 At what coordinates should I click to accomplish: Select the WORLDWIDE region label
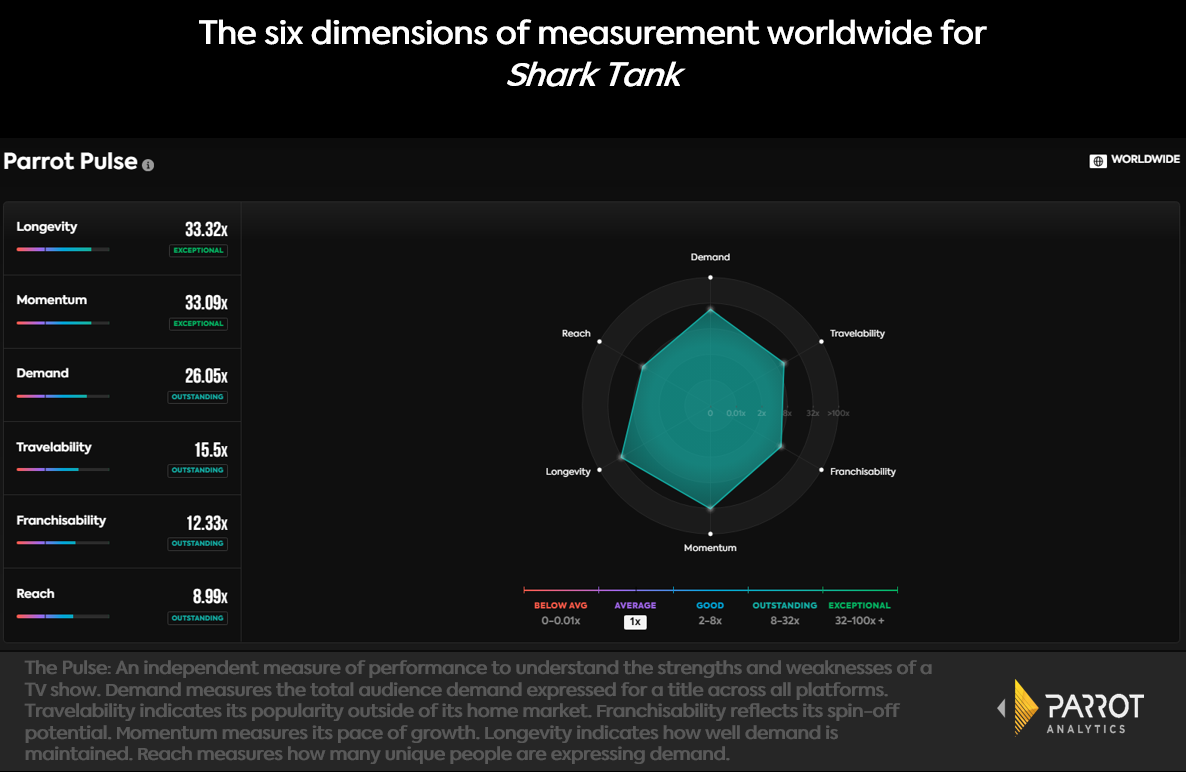(x=1145, y=160)
